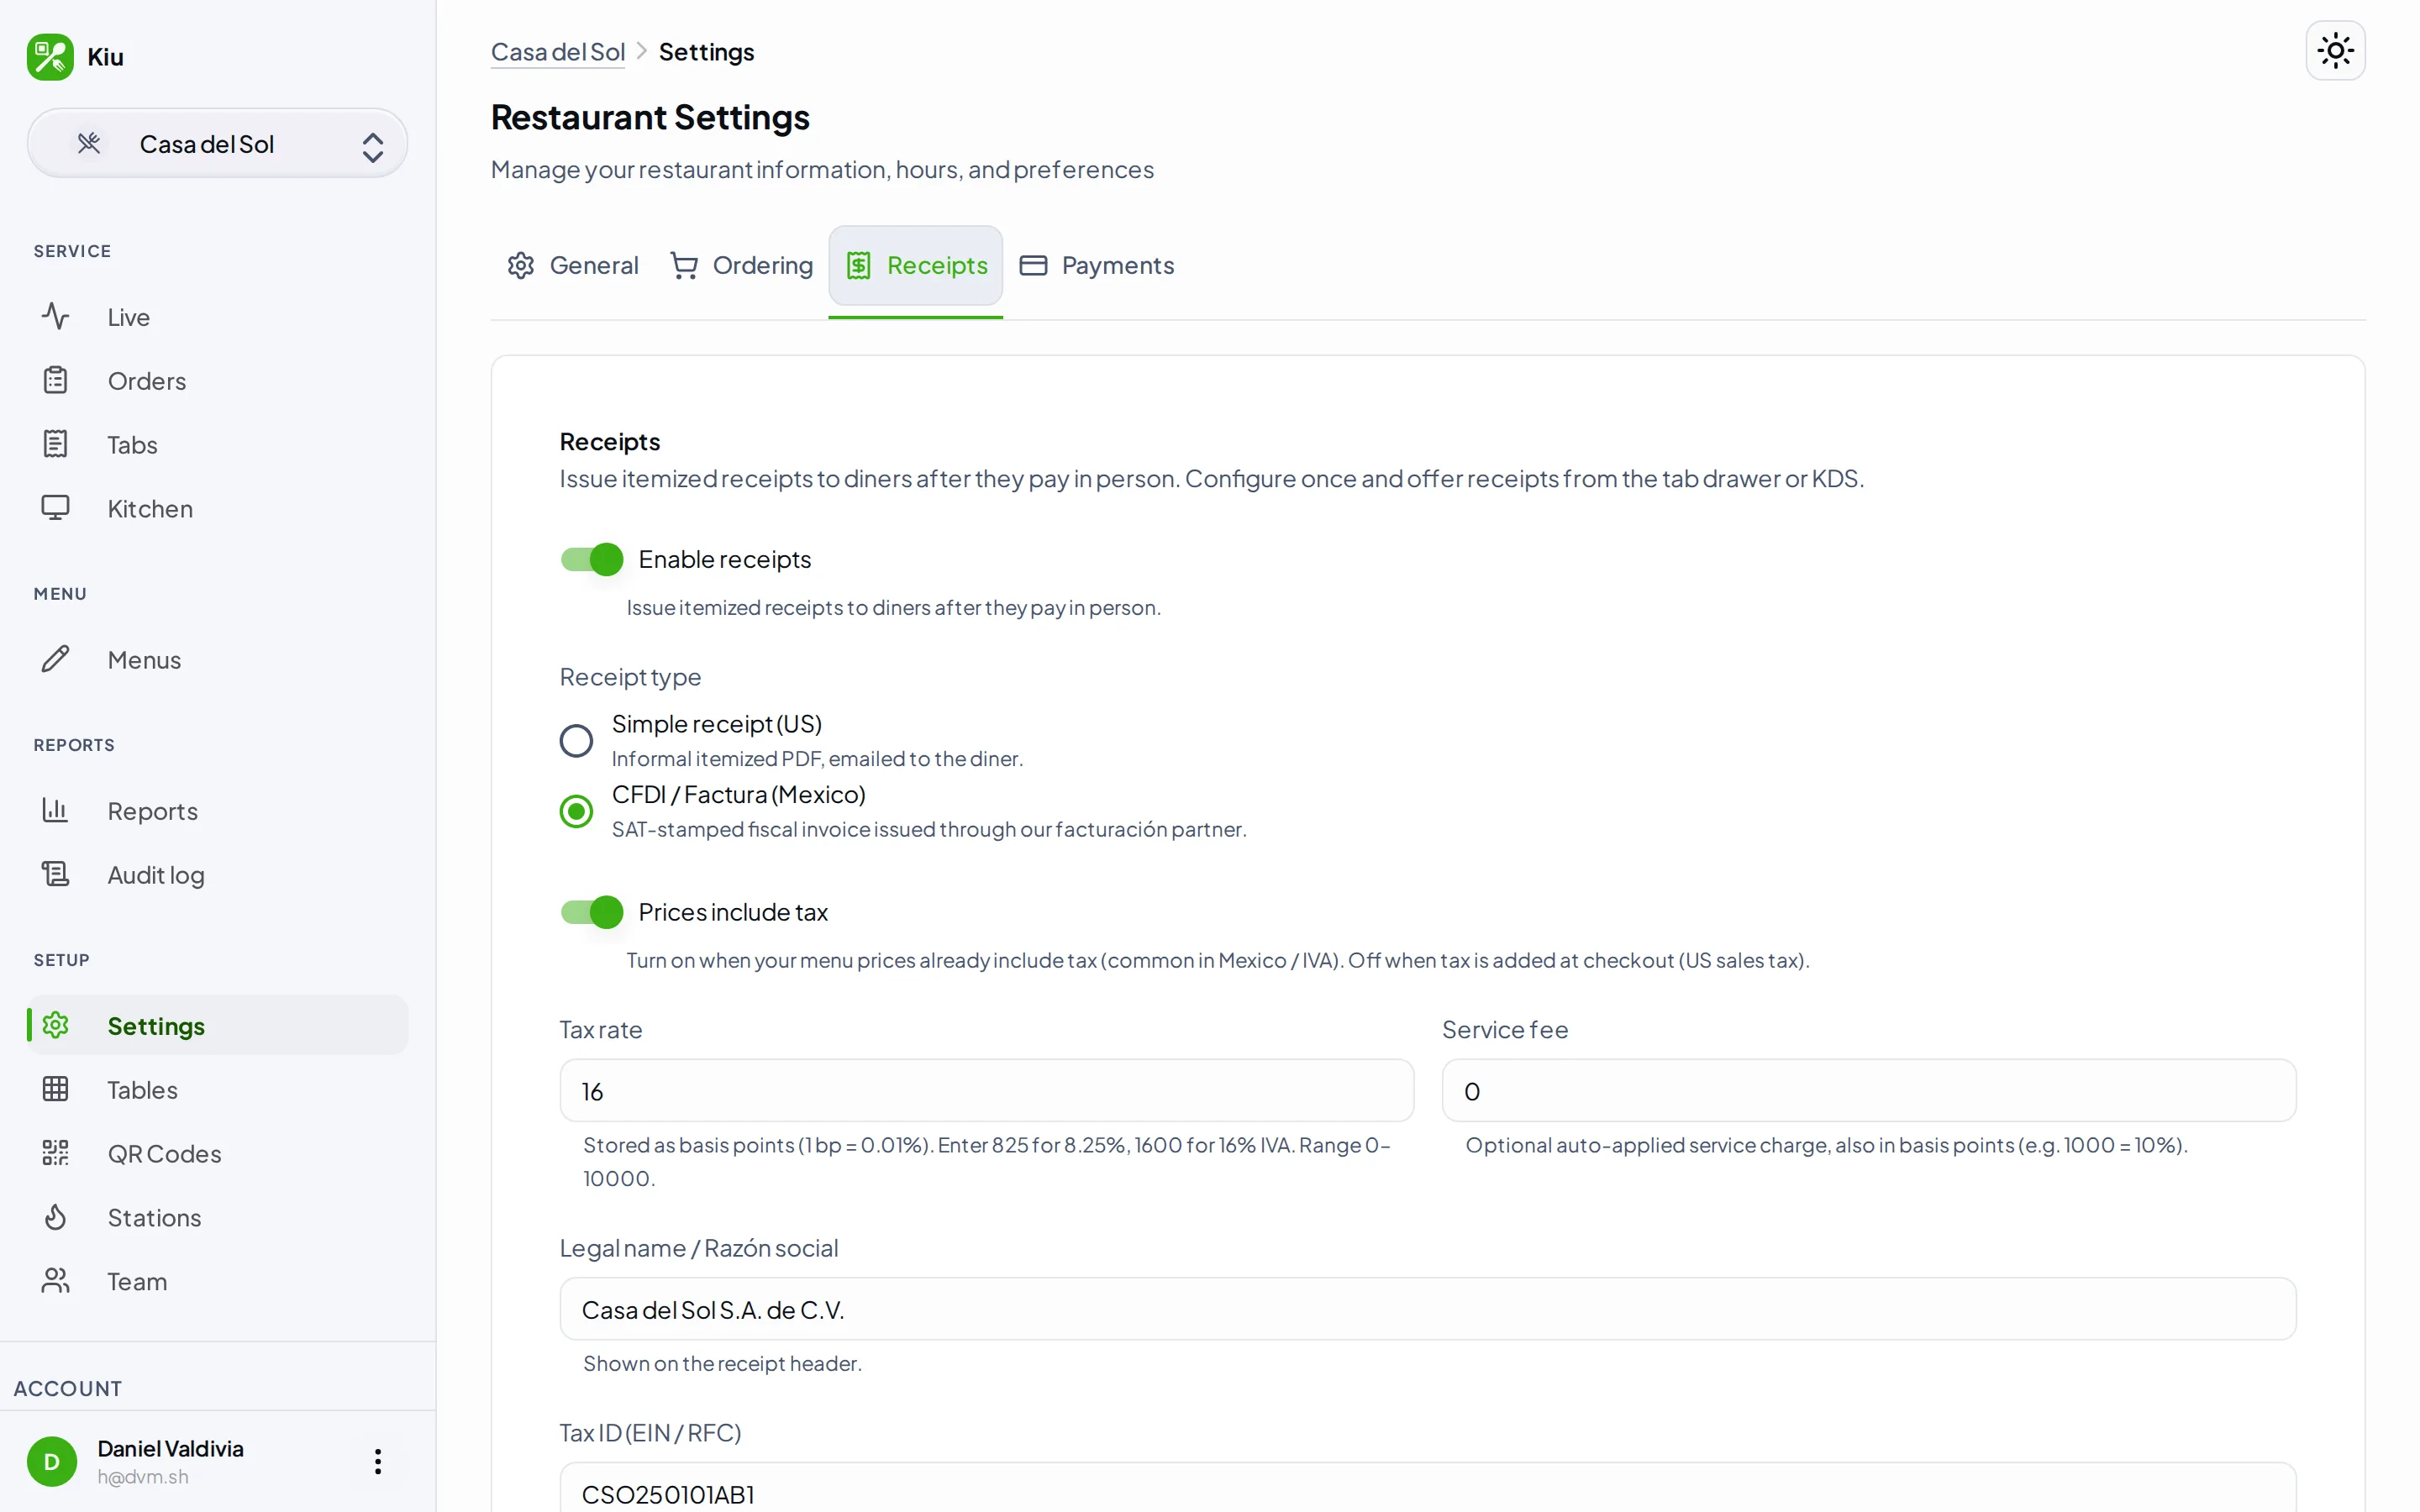The width and height of the screenshot is (2420, 1512).
Task: Open account options menu for Daniel Valdivia
Action: [378, 1461]
